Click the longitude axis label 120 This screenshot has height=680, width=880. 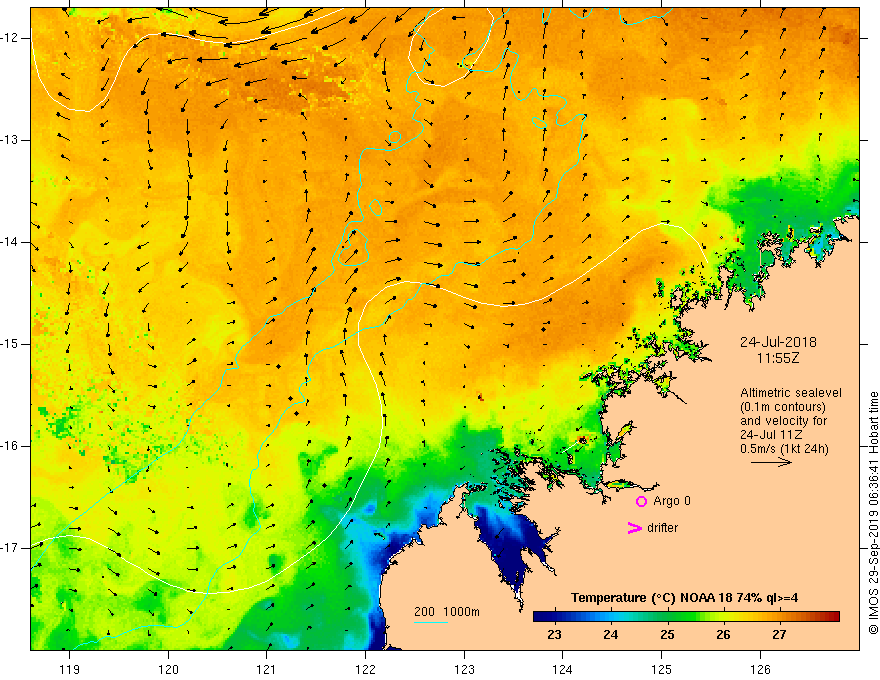tap(168, 669)
